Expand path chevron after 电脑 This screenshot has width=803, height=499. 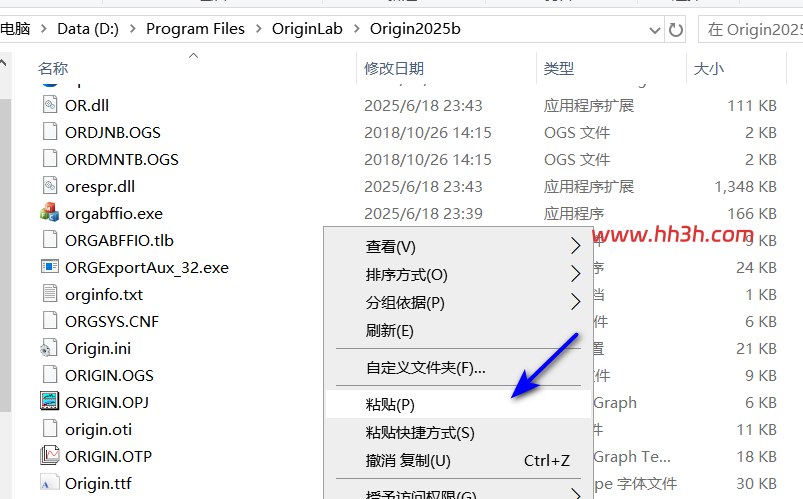44,29
